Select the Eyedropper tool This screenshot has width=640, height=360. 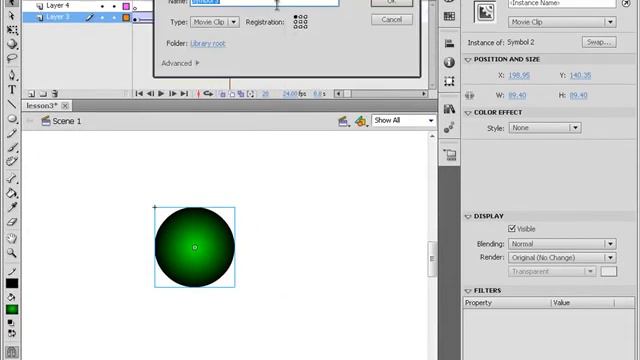[12, 207]
